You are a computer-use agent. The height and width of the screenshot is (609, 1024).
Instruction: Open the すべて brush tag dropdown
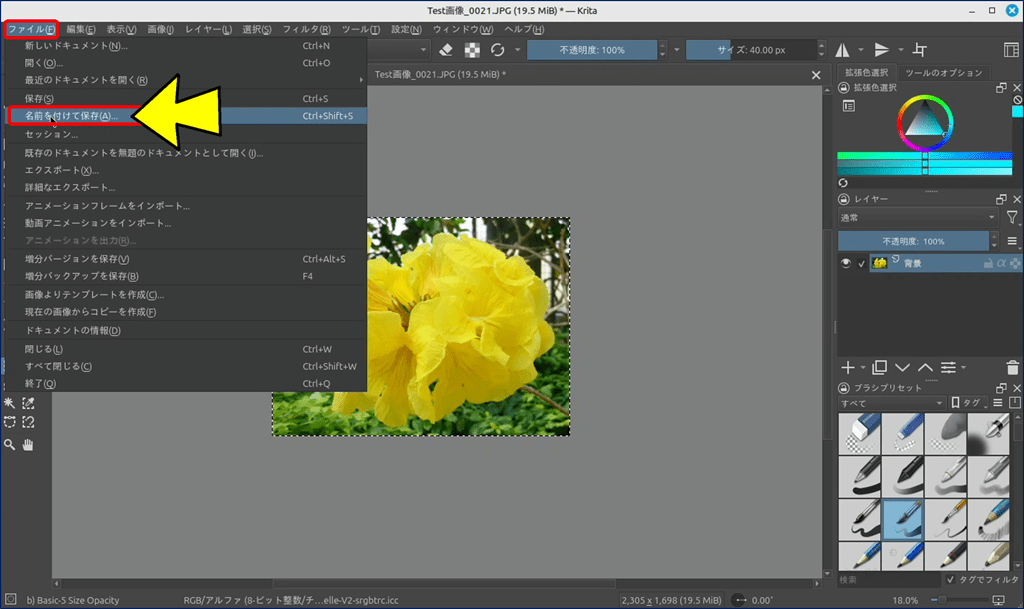pyautogui.click(x=892, y=403)
